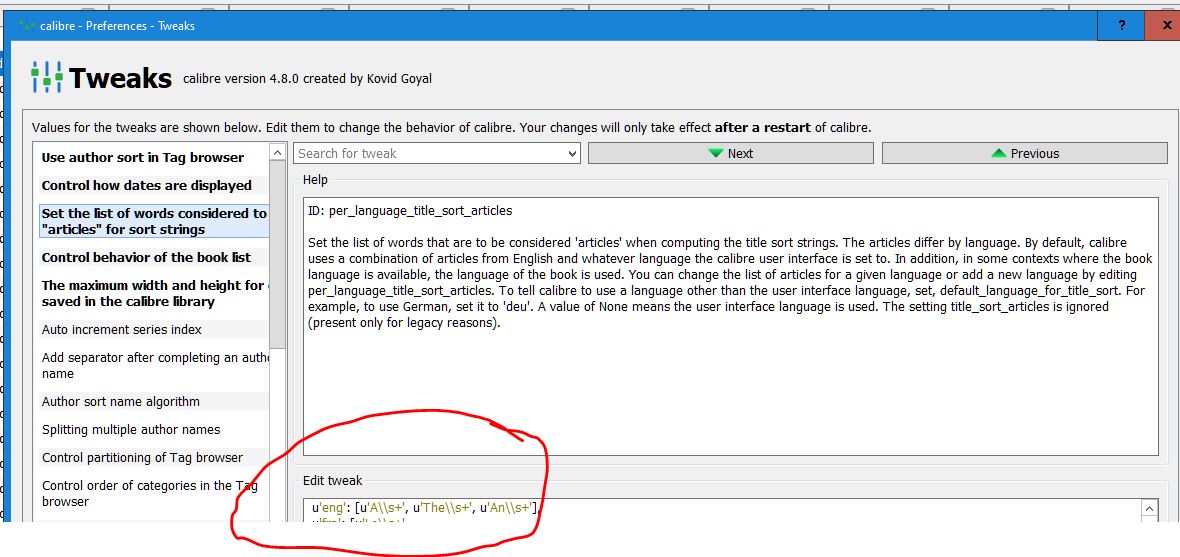Select 'Control partitioning of Tag browser' tweak
The image size is (1180, 557).
154,458
